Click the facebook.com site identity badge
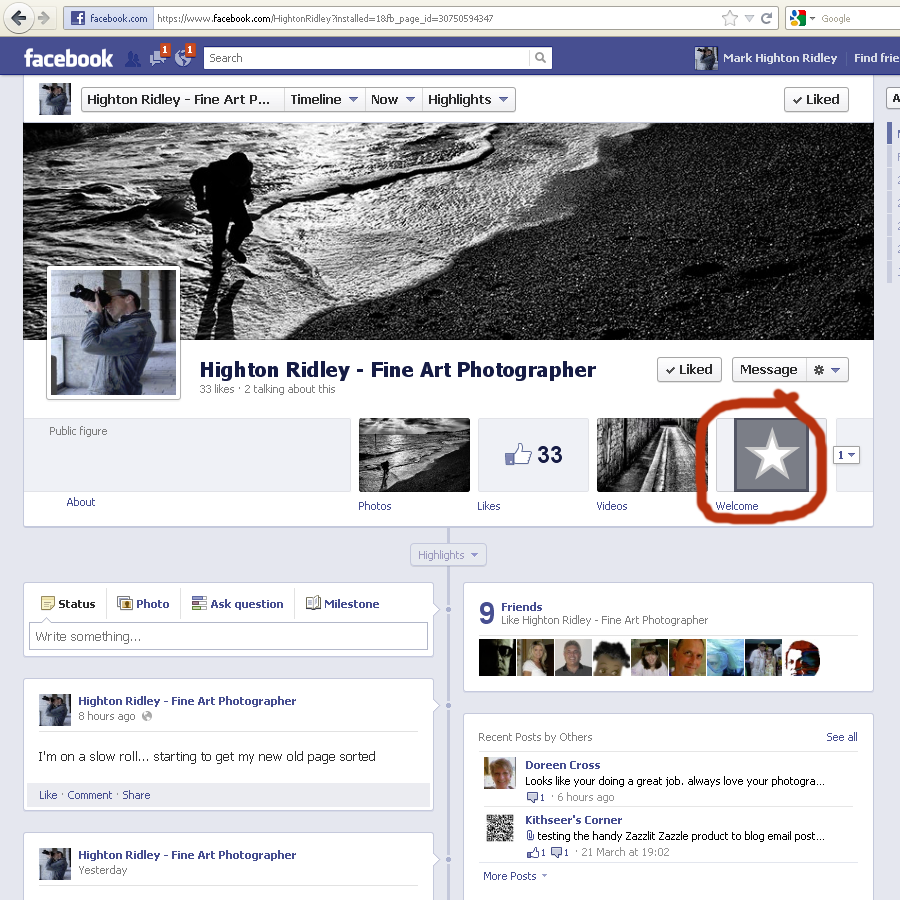Screen dimensions: 900x900 point(109,18)
